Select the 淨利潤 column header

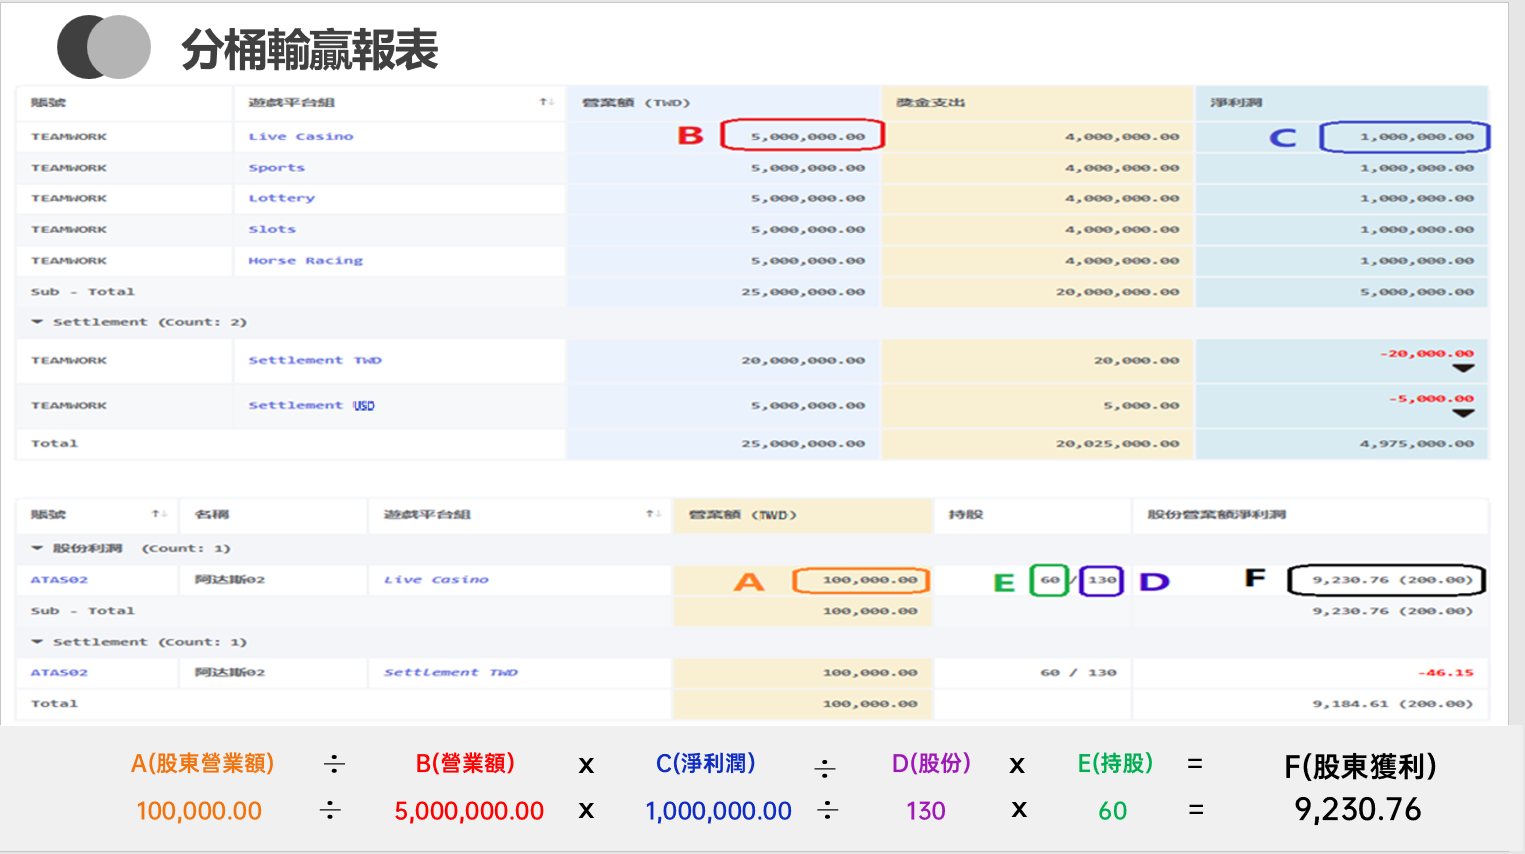pos(1236,102)
